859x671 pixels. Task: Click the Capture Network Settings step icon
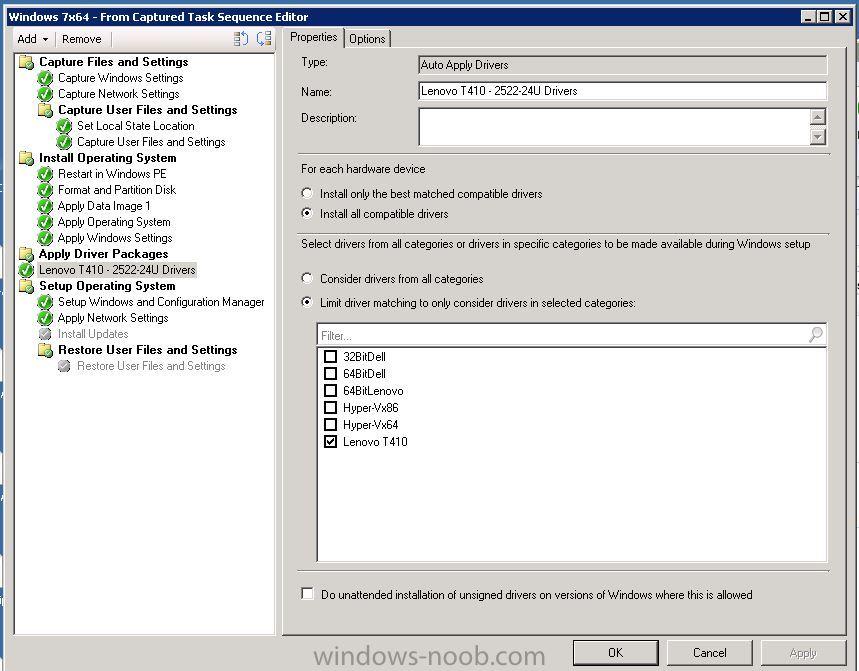pyautogui.click(x=45, y=94)
